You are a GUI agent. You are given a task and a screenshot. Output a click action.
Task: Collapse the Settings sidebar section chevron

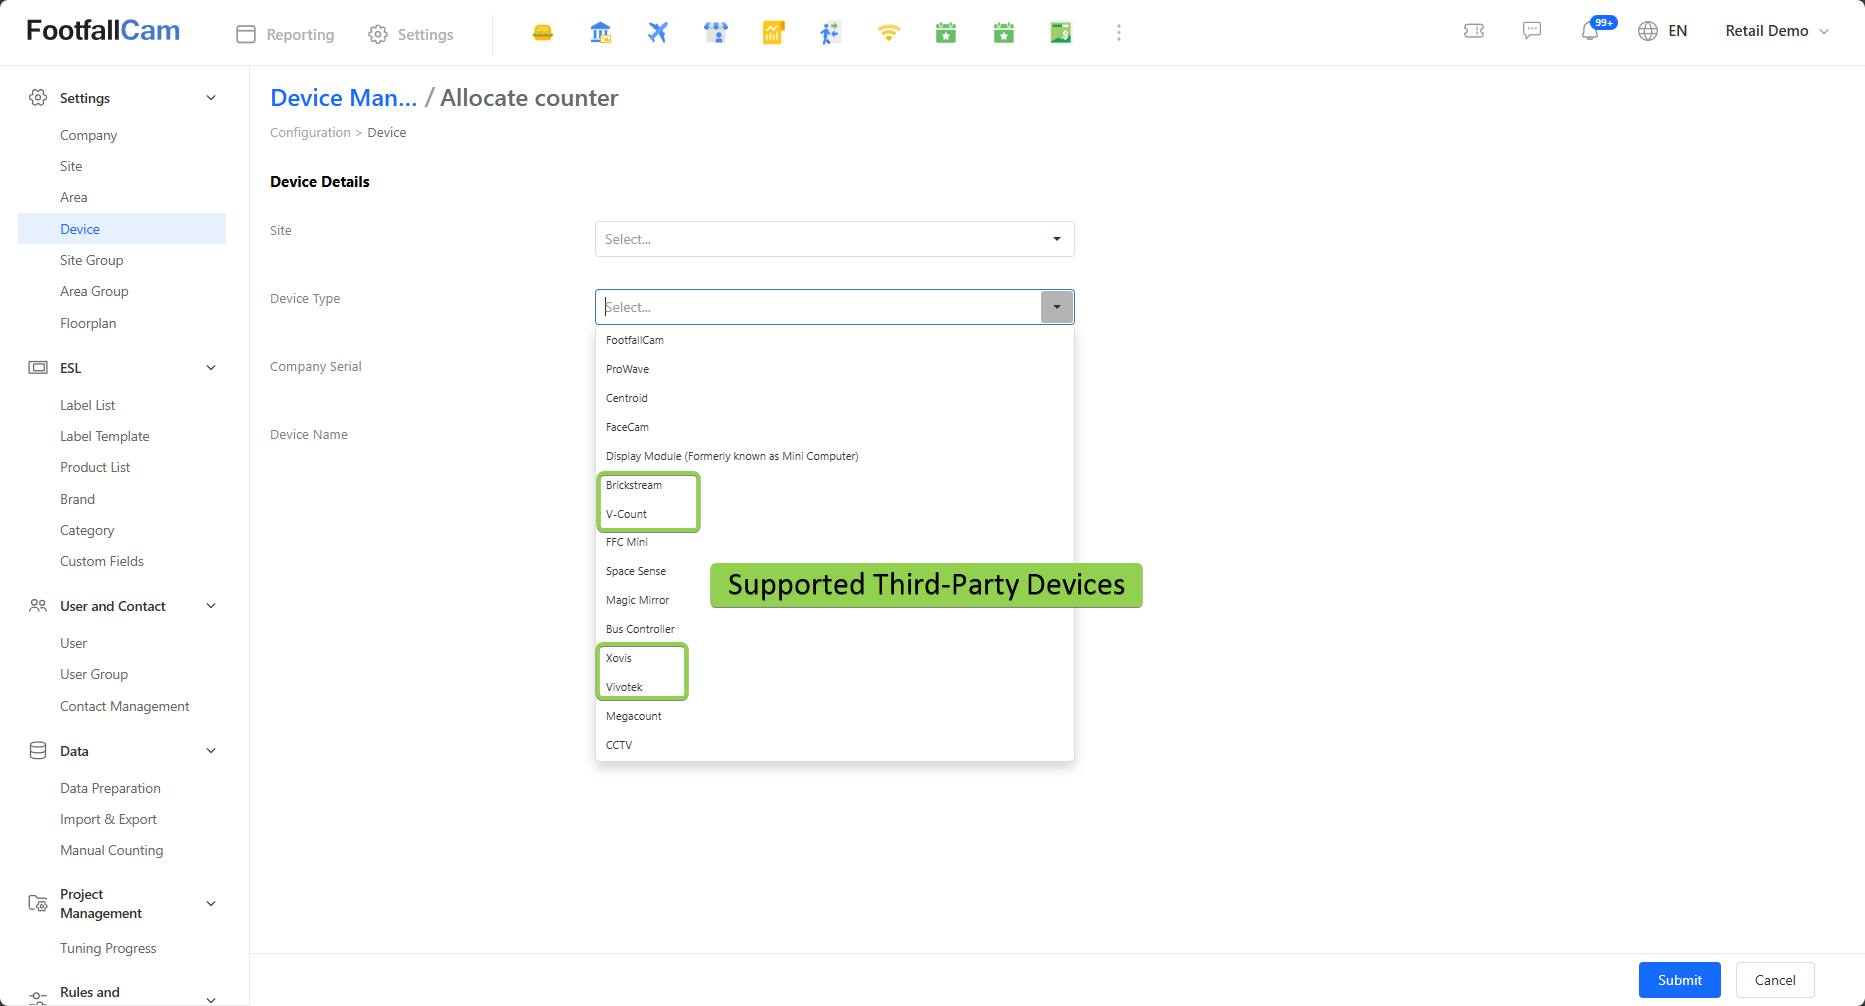point(211,97)
